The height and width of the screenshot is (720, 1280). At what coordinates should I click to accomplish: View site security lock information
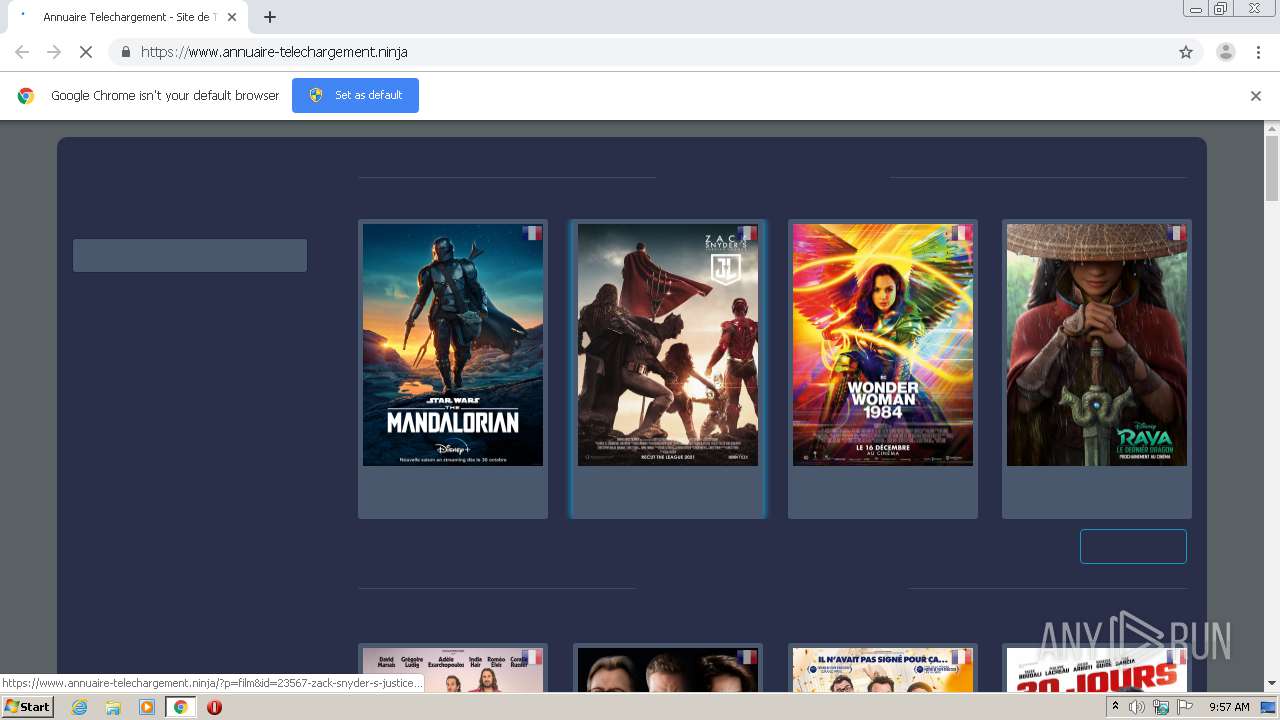coord(125,52)
